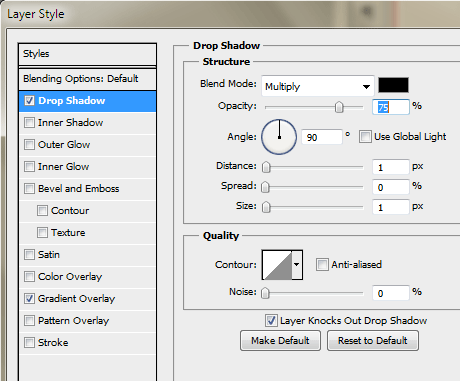Select the Bevel and Emboss label
The image size is (460, 381).
click(x=79, y=189)
